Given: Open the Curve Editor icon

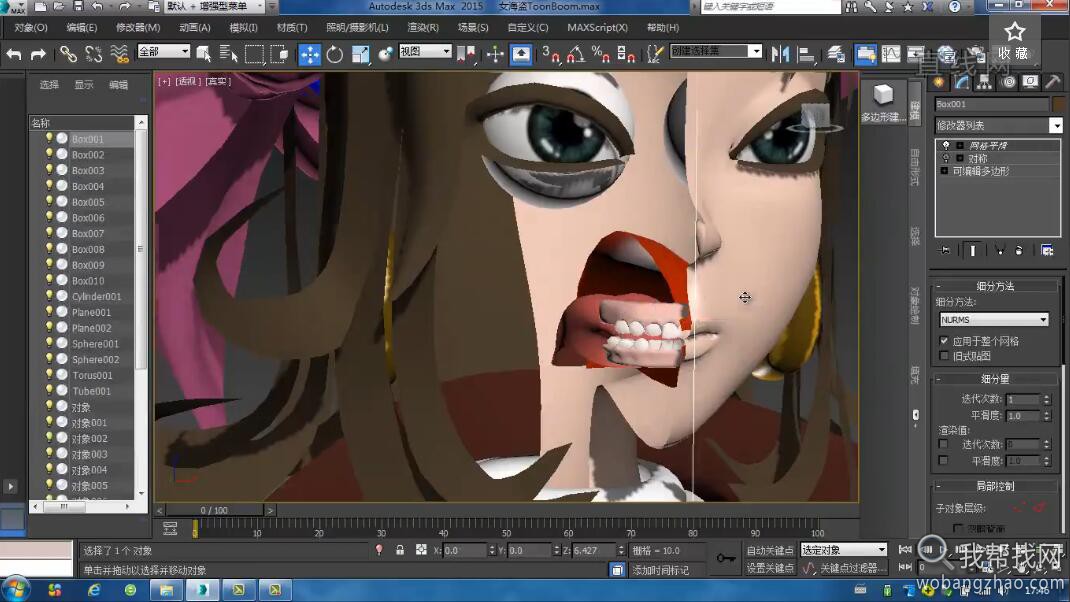Looking at the screenshot, I should coord(891,54).
